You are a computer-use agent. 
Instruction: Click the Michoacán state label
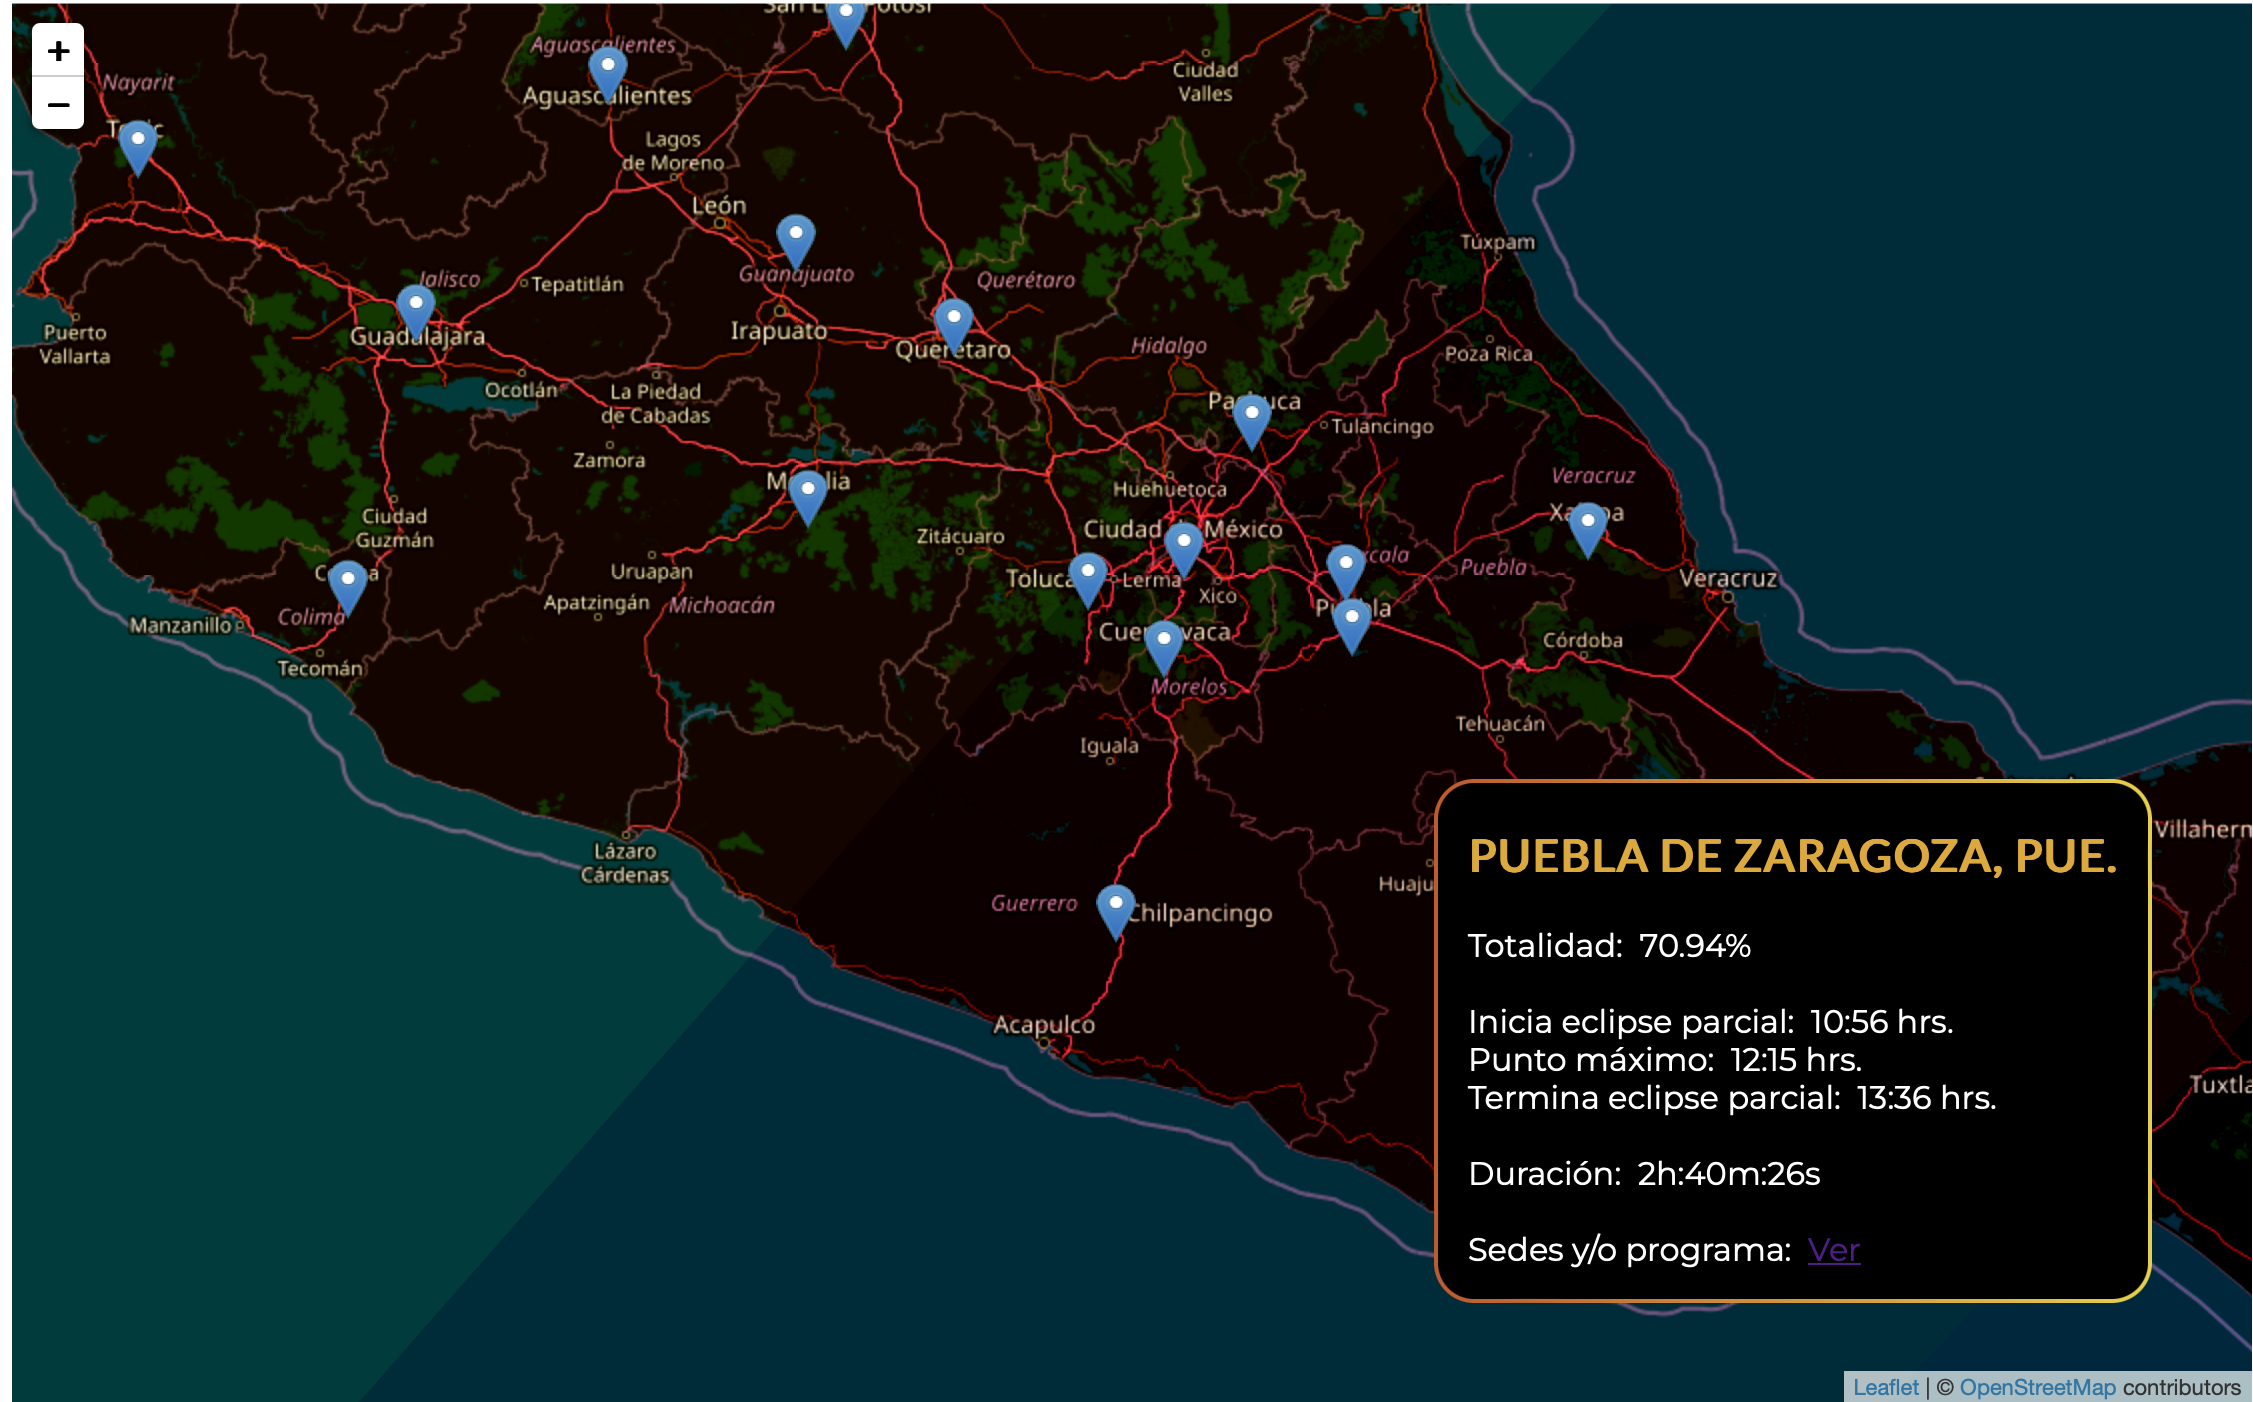click(x=722, y=606)
